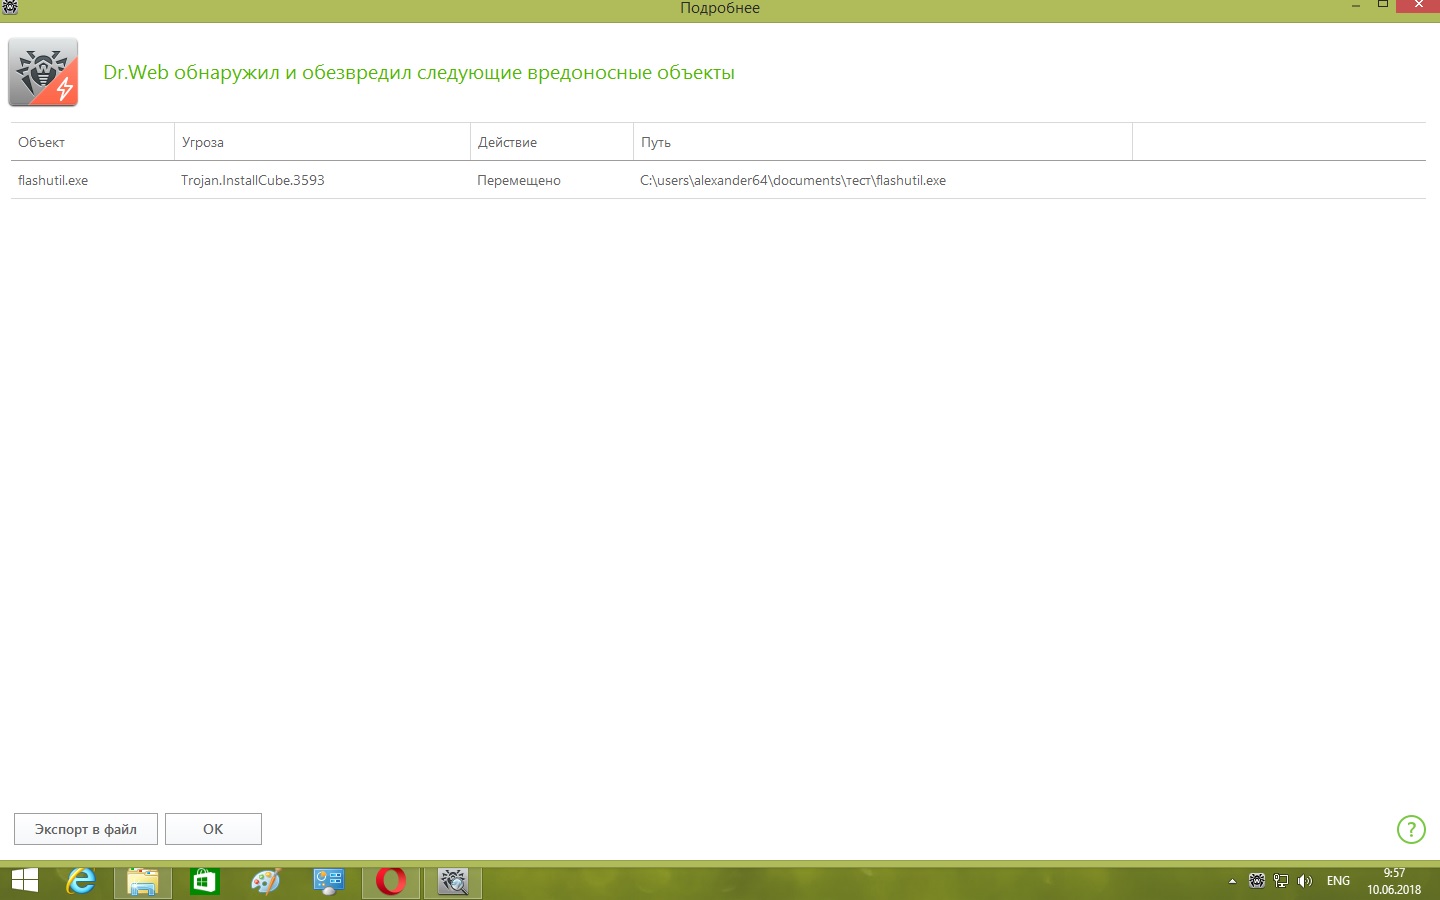Select the Trojan.InstallCube.3593 threat cell

[253, 180]
